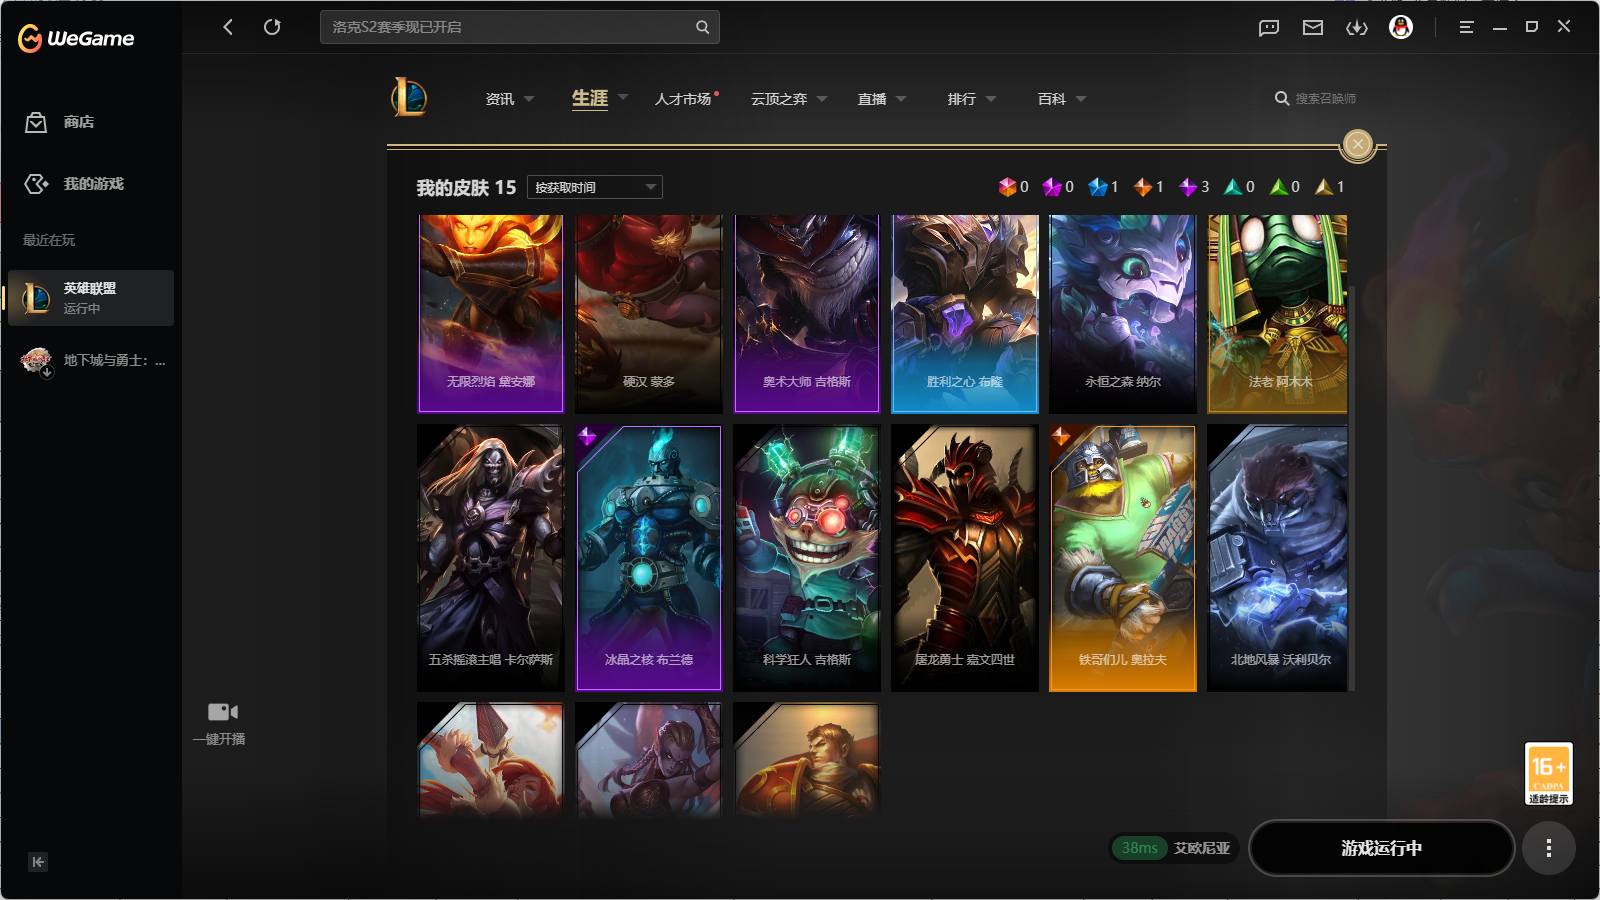Select the 冰晶之核 布兰德 skin card
The width and height of the screenshot is (1600, 900).
point(649,558)
